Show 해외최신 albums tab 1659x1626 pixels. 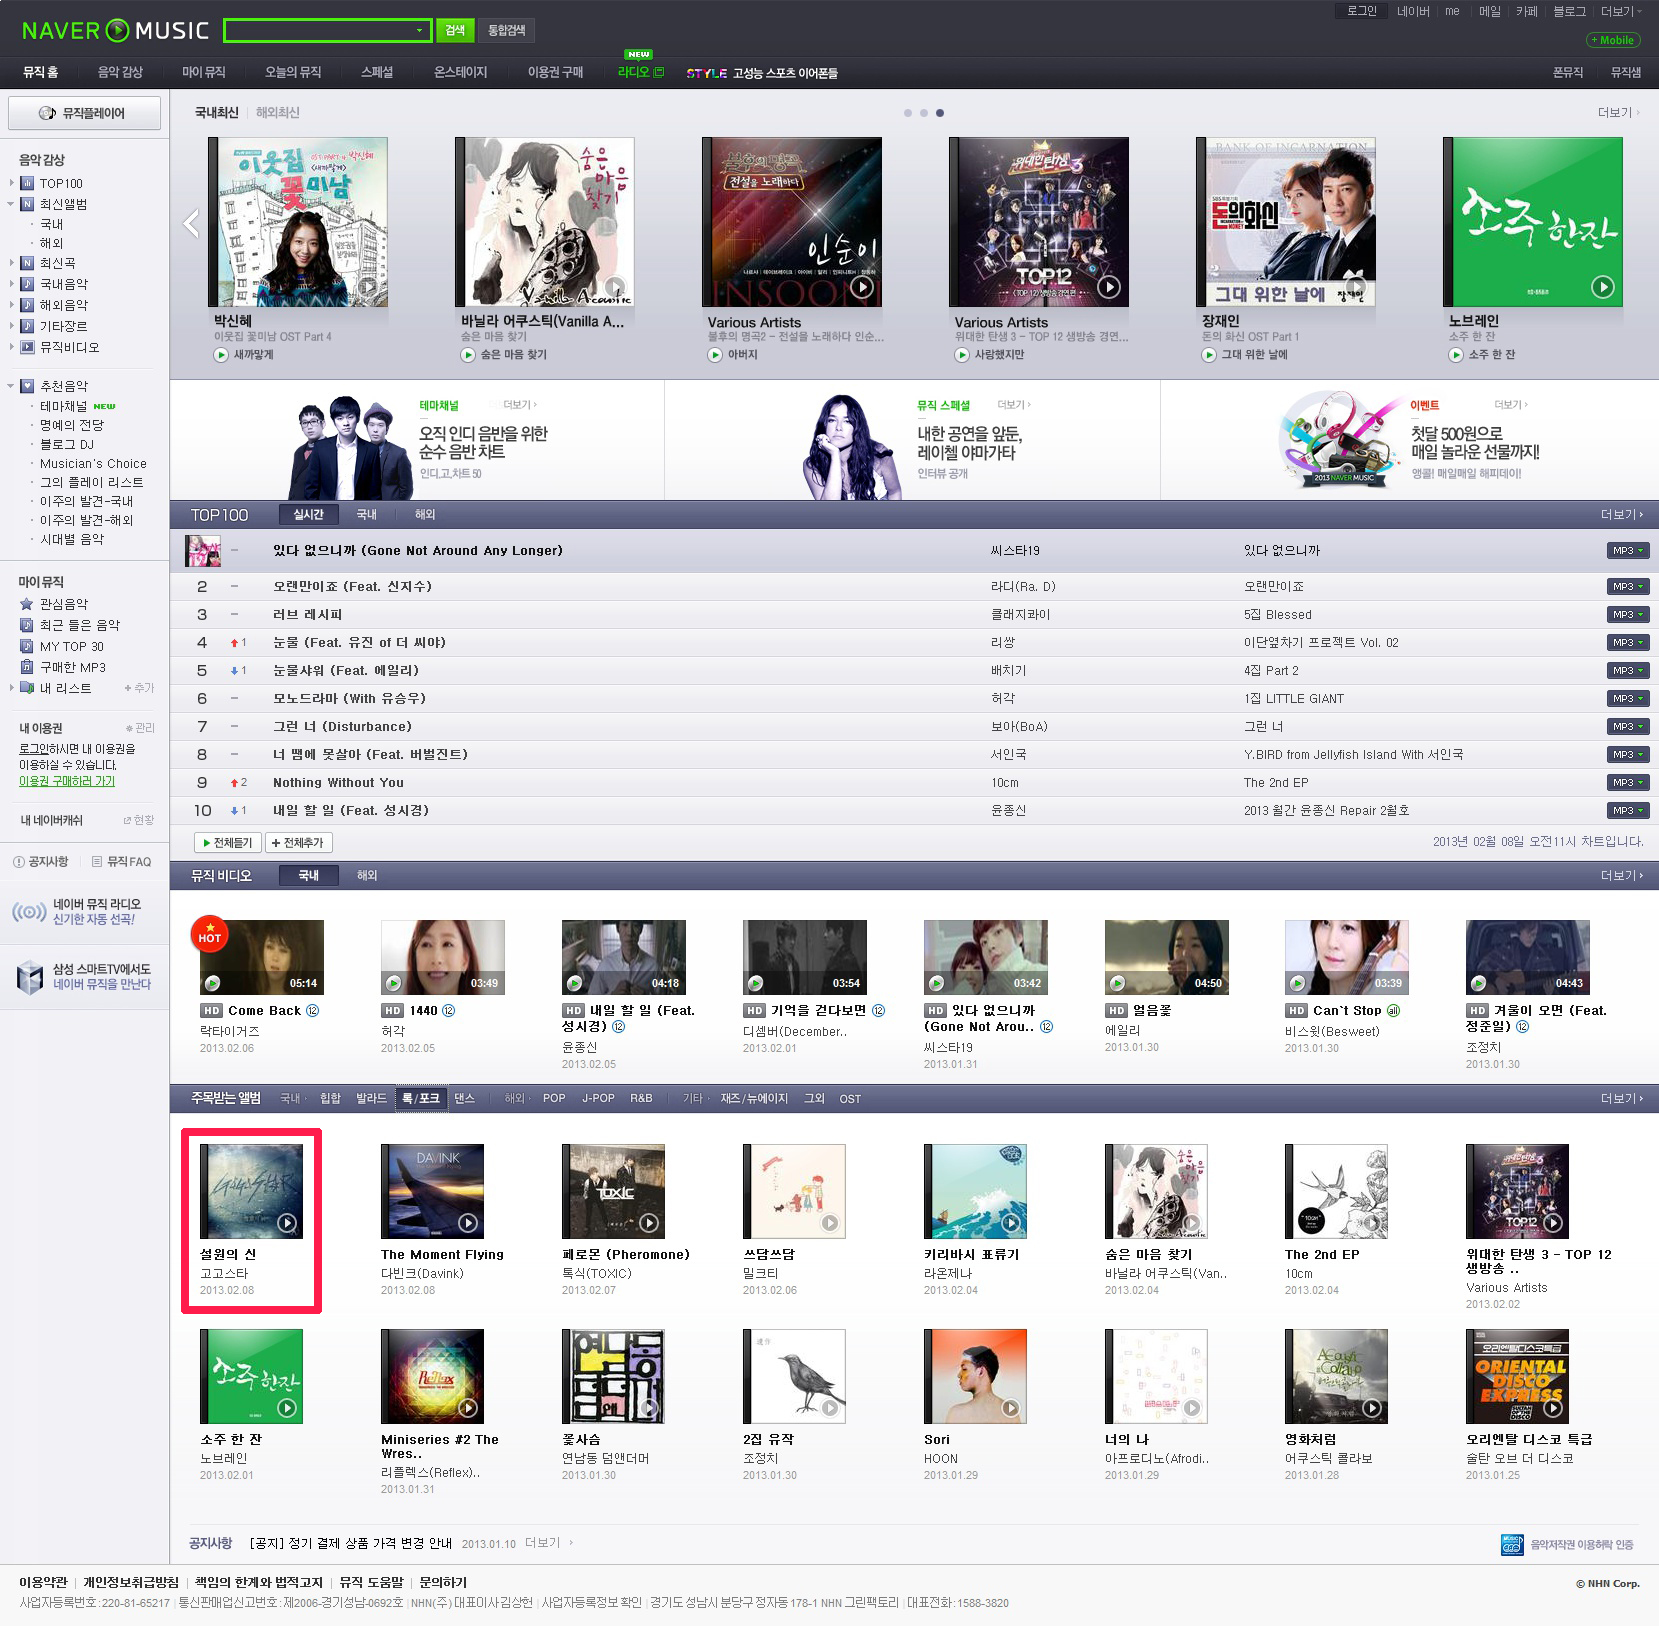click(277, 113)
